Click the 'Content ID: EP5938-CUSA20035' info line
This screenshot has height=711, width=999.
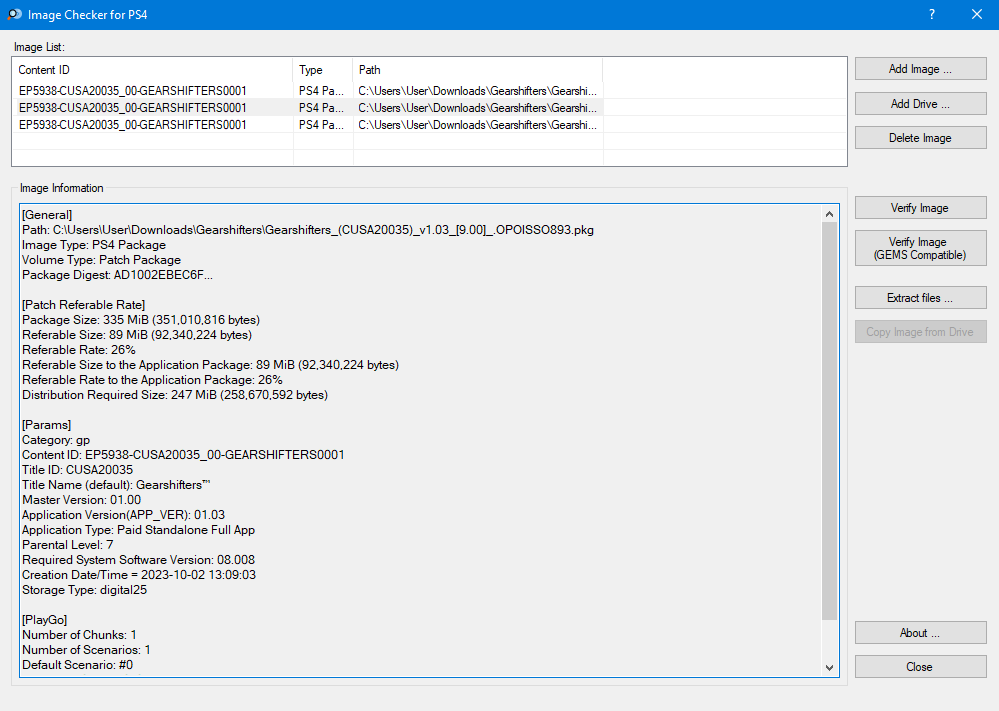pyautogui.click(x=183, y=455)
